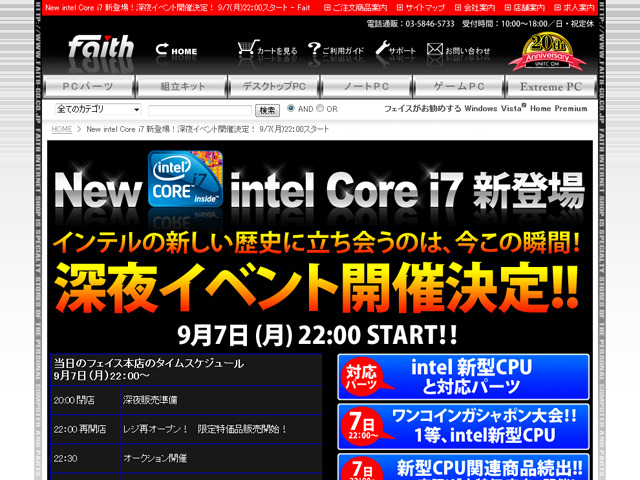Open 店舗案内 top link
The image size is (640, 480).
pos(525,7)
